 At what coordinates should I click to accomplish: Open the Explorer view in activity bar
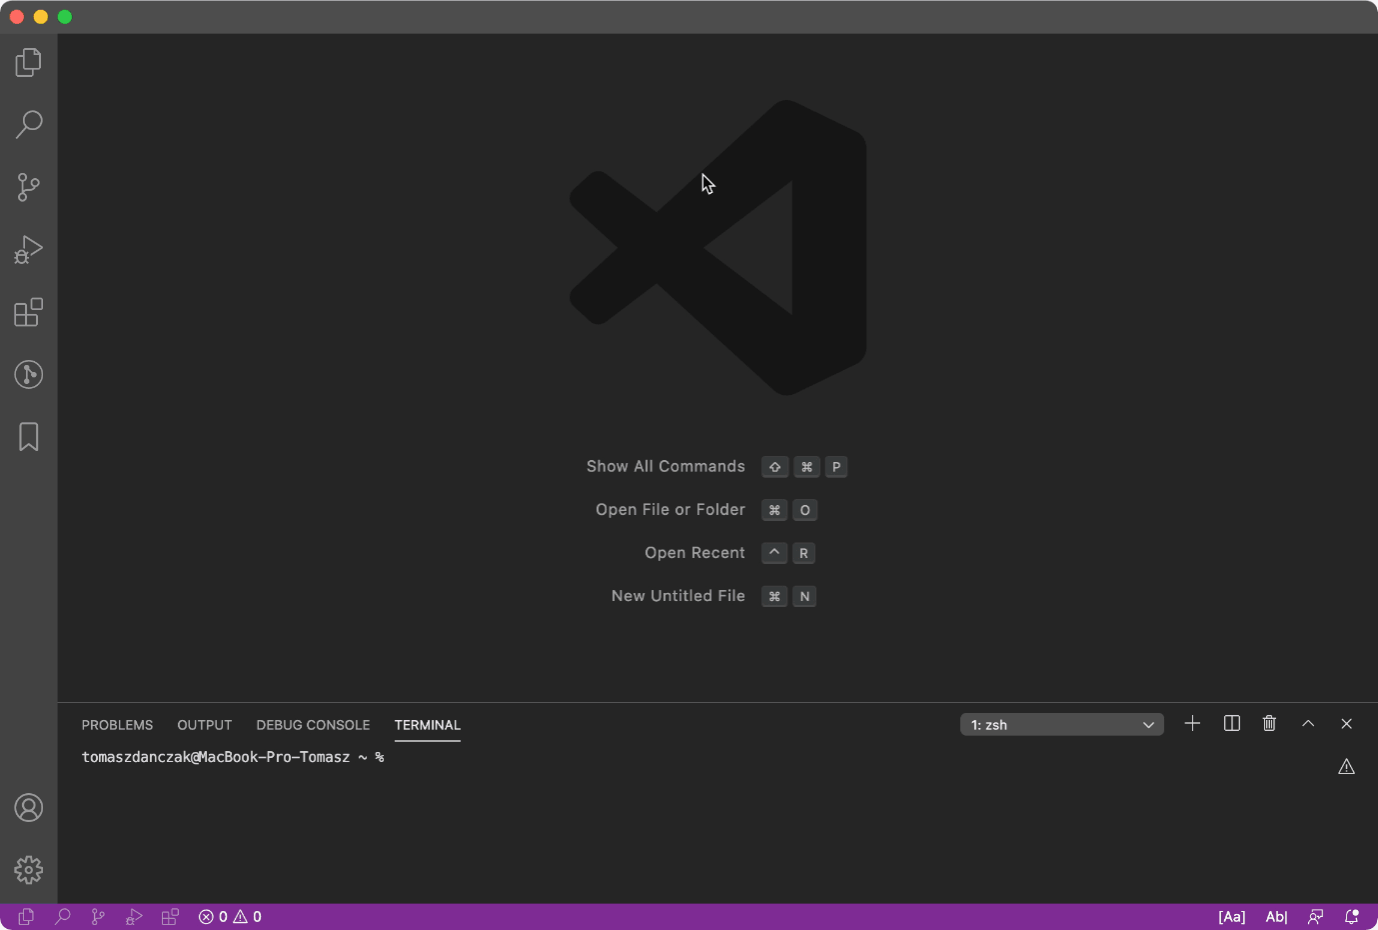click(x=28, y=63)
